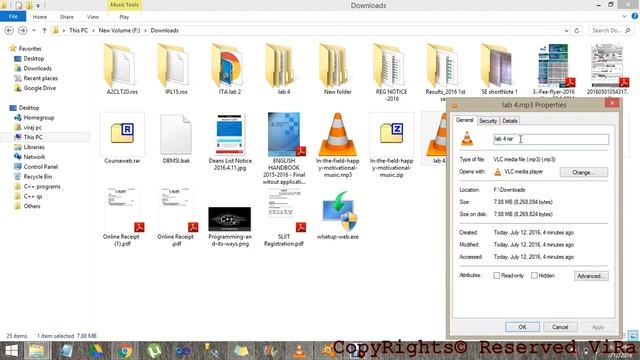Select the Courseweb.rar archive file

click(122, 139)
